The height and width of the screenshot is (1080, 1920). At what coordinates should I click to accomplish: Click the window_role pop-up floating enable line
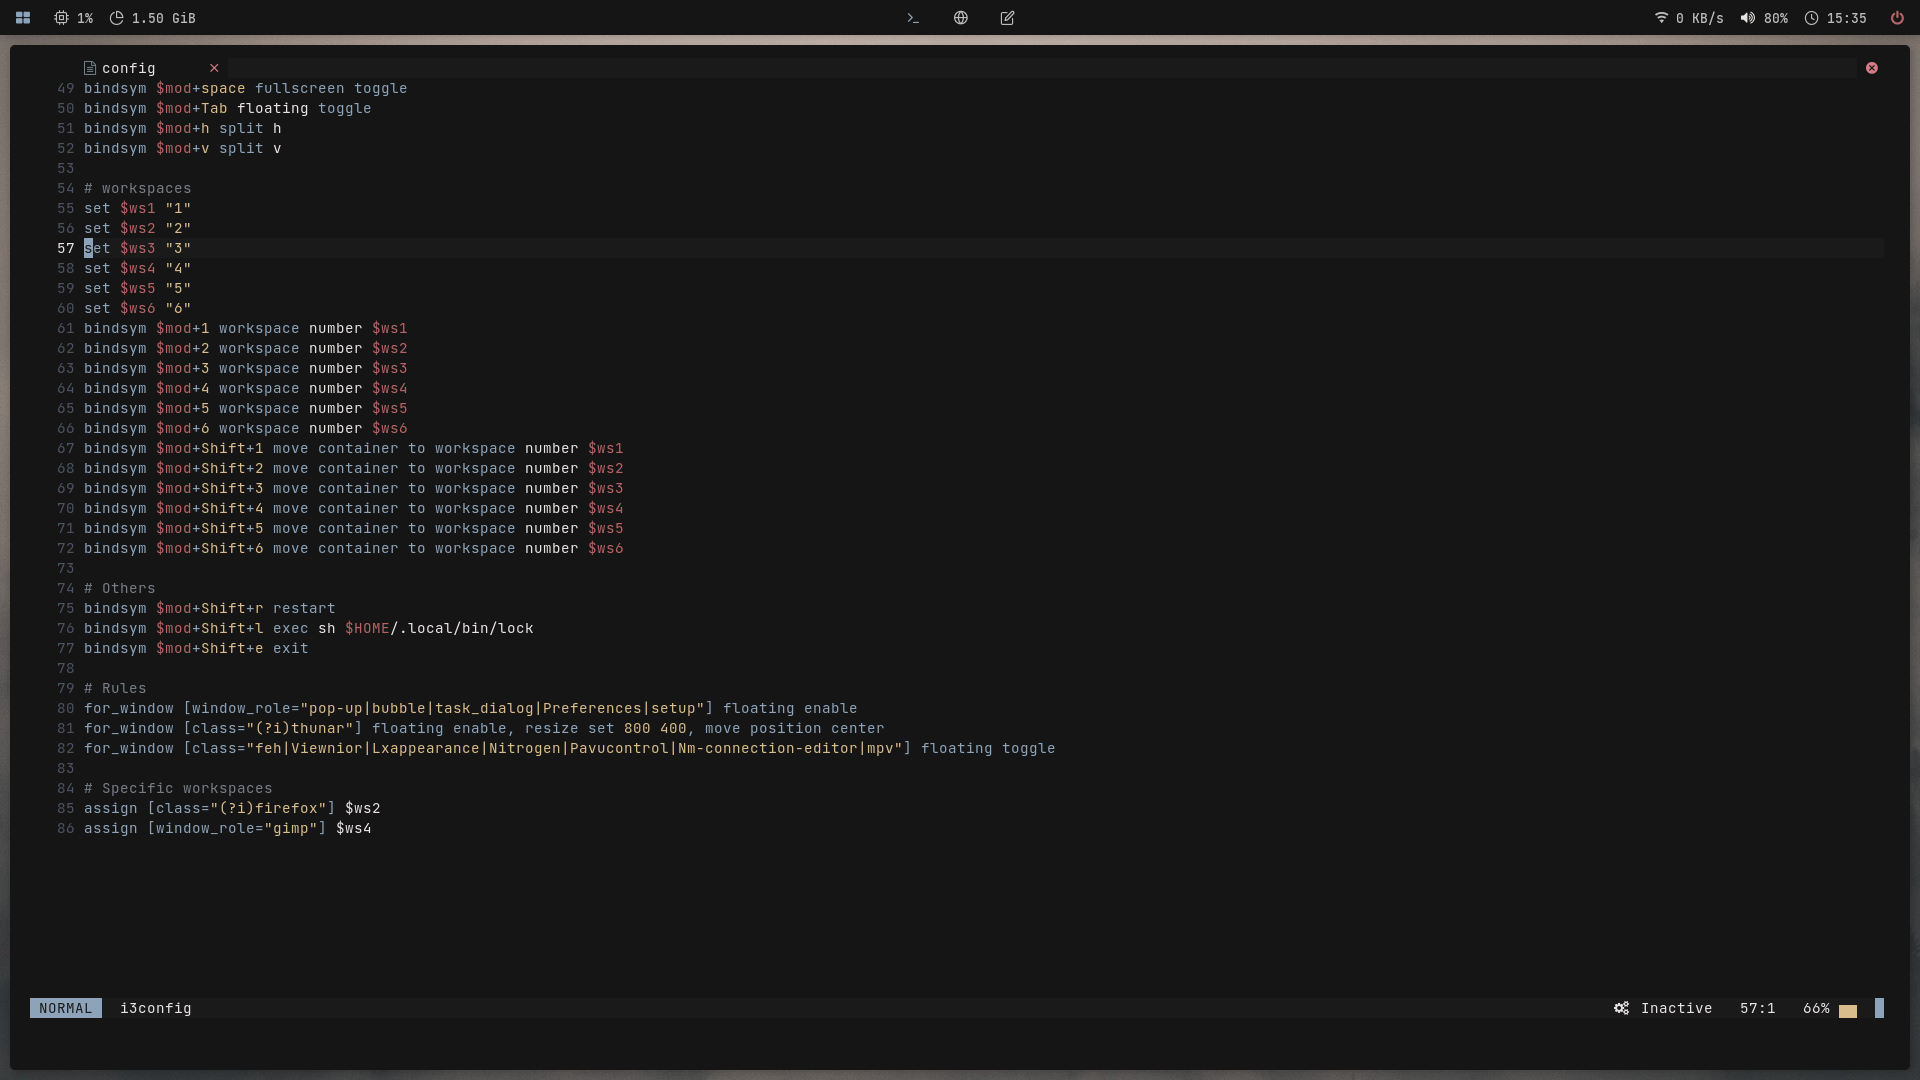coord(470,708)
